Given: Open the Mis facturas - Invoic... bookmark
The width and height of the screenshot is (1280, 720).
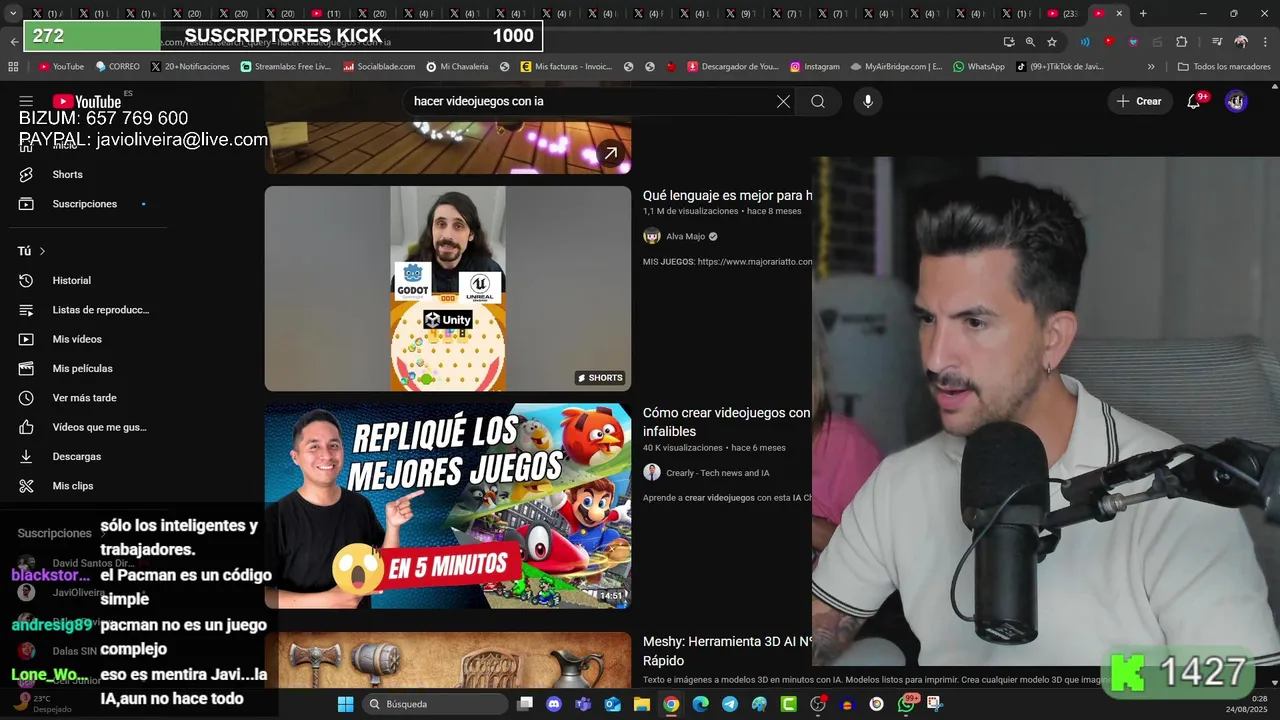Looking at the screenshot, I should [x=566, y=67].
